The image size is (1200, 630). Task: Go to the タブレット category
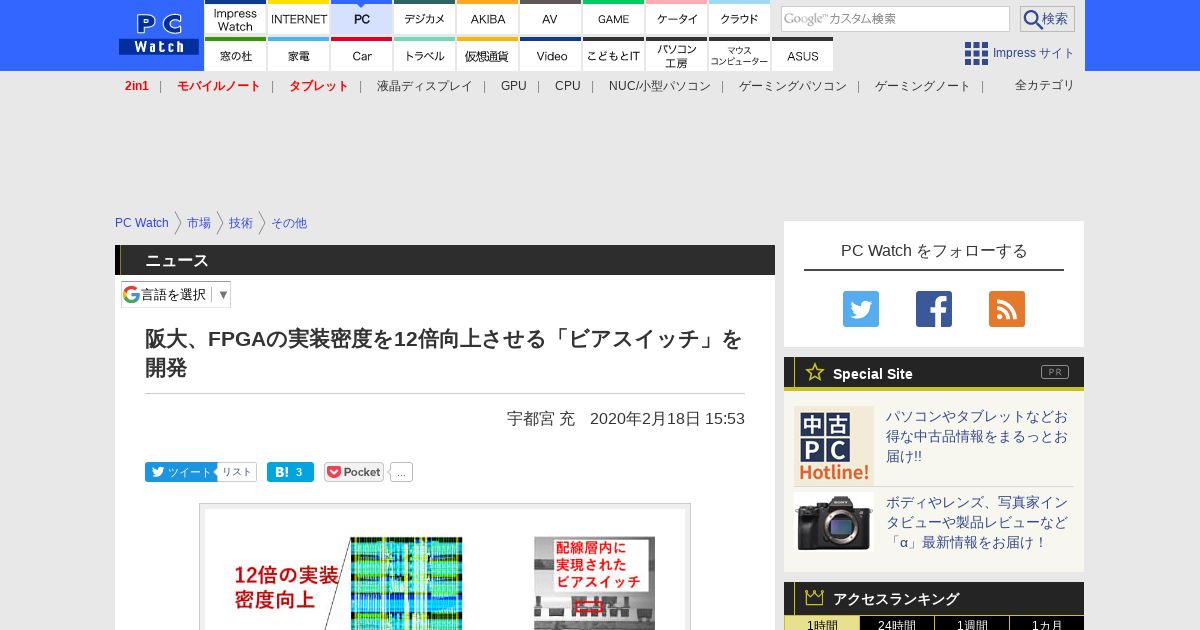(319, 86)
